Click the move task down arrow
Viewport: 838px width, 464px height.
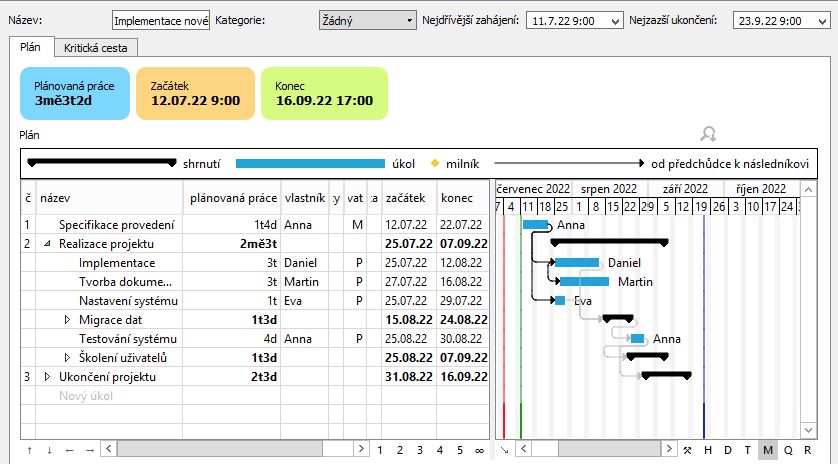(x=49, y=450)
